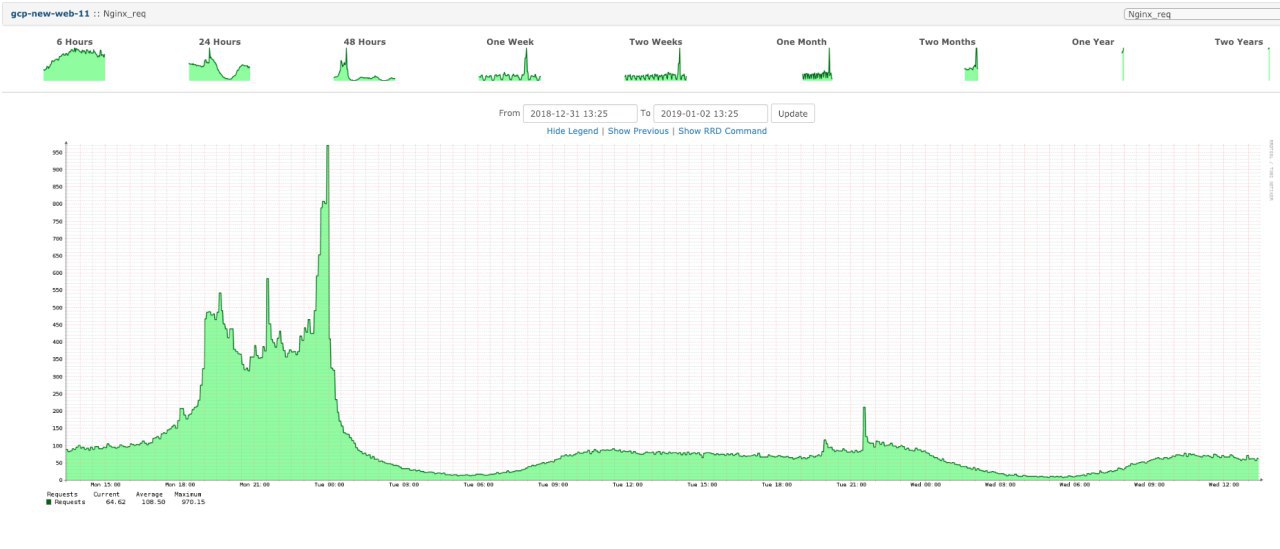Screen dimensions: 1280x549
Task: Select the Two Years graph thumbnail
Action: [1238, 64]
